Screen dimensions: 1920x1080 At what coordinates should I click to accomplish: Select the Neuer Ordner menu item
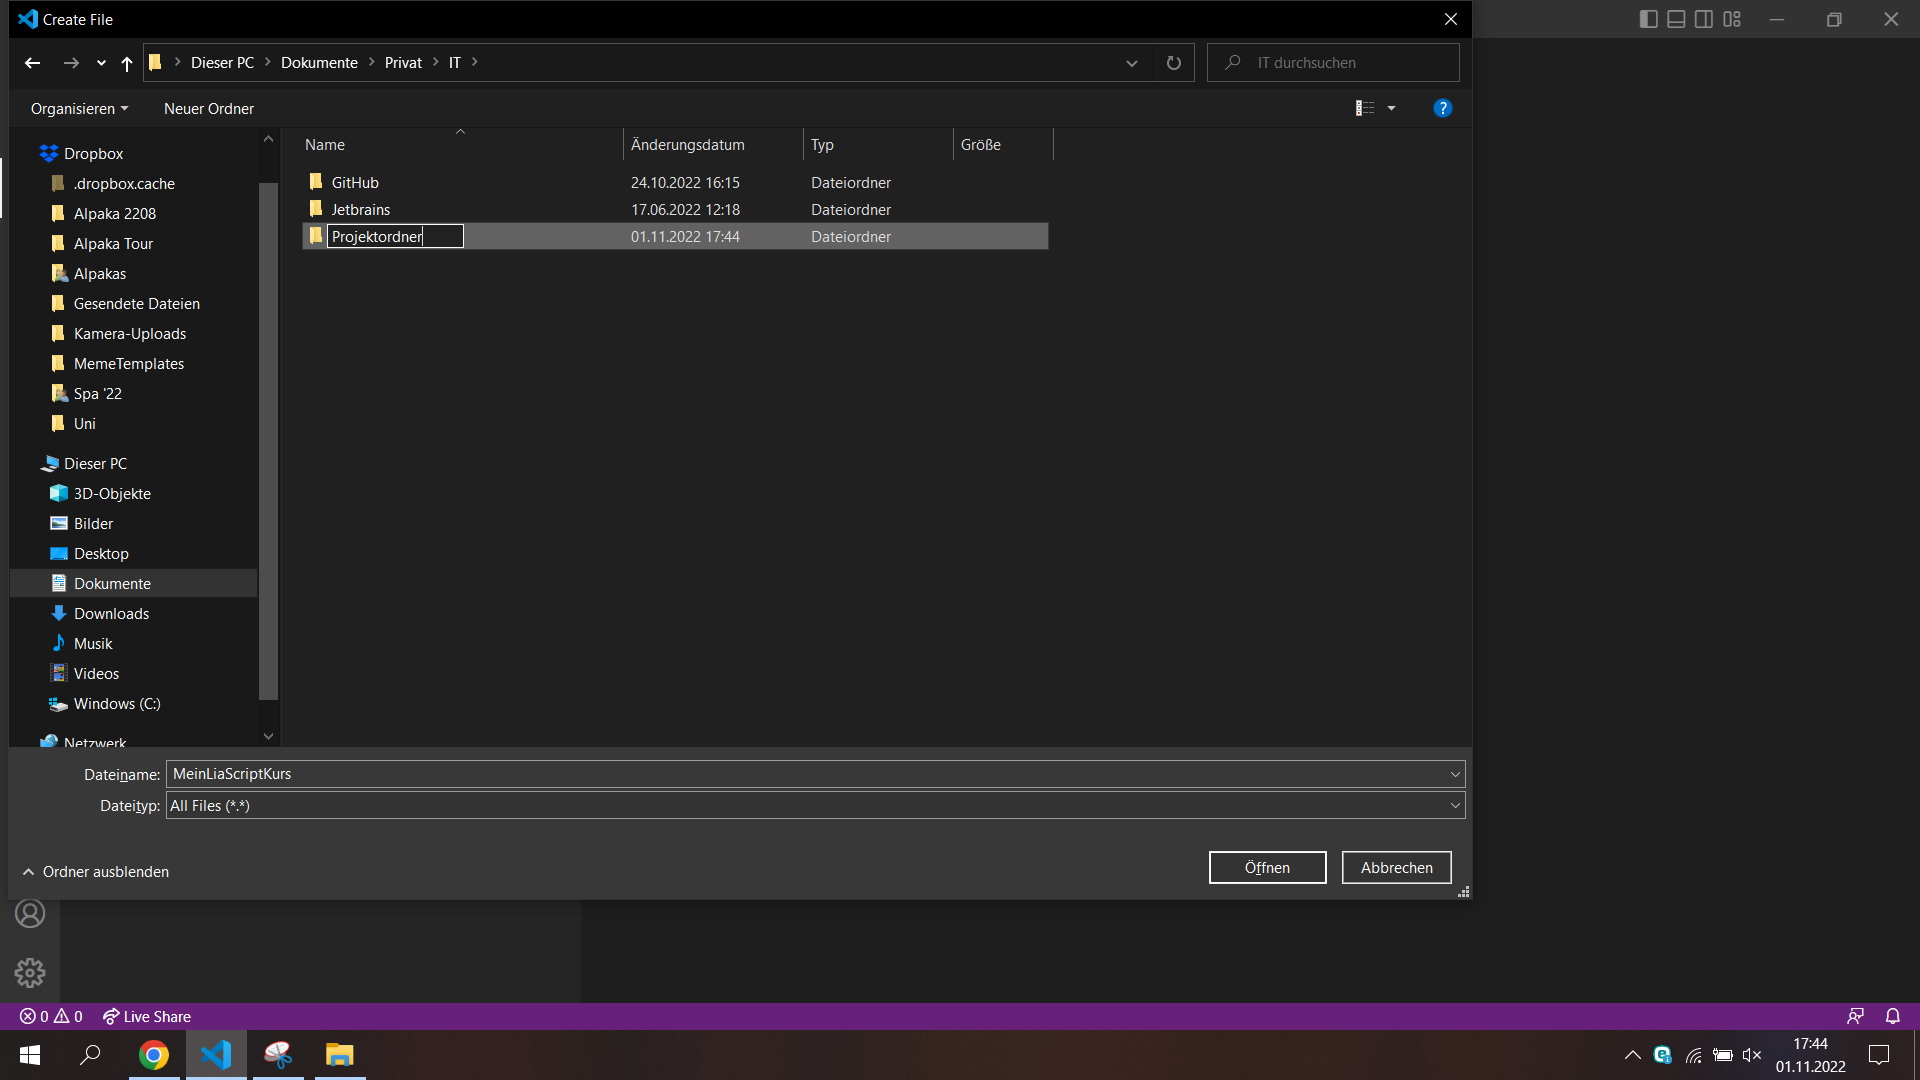pos(210,108)
